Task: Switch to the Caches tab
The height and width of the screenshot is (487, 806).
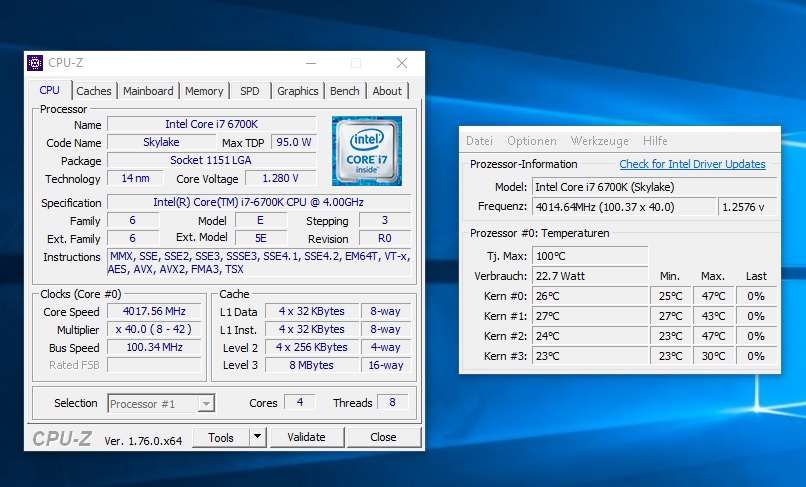Action: pyautogui.click(x=94, y=91)
